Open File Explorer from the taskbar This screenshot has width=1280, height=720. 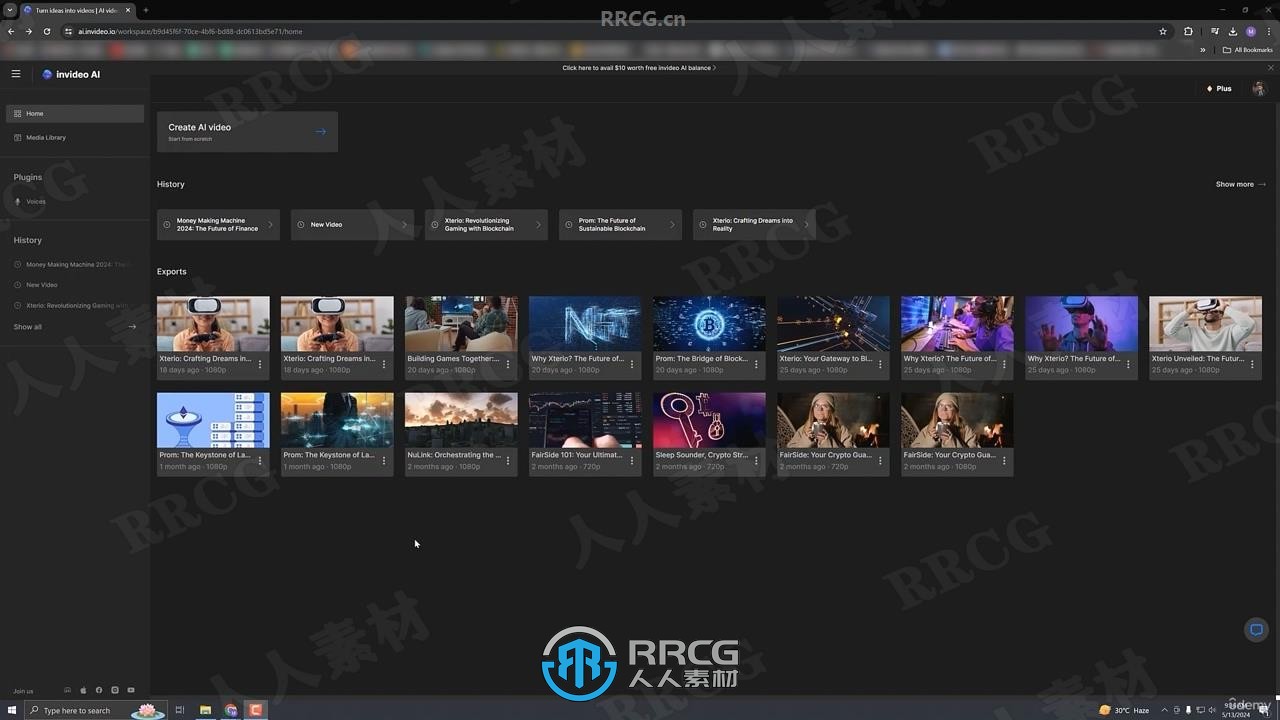[205, 710]
